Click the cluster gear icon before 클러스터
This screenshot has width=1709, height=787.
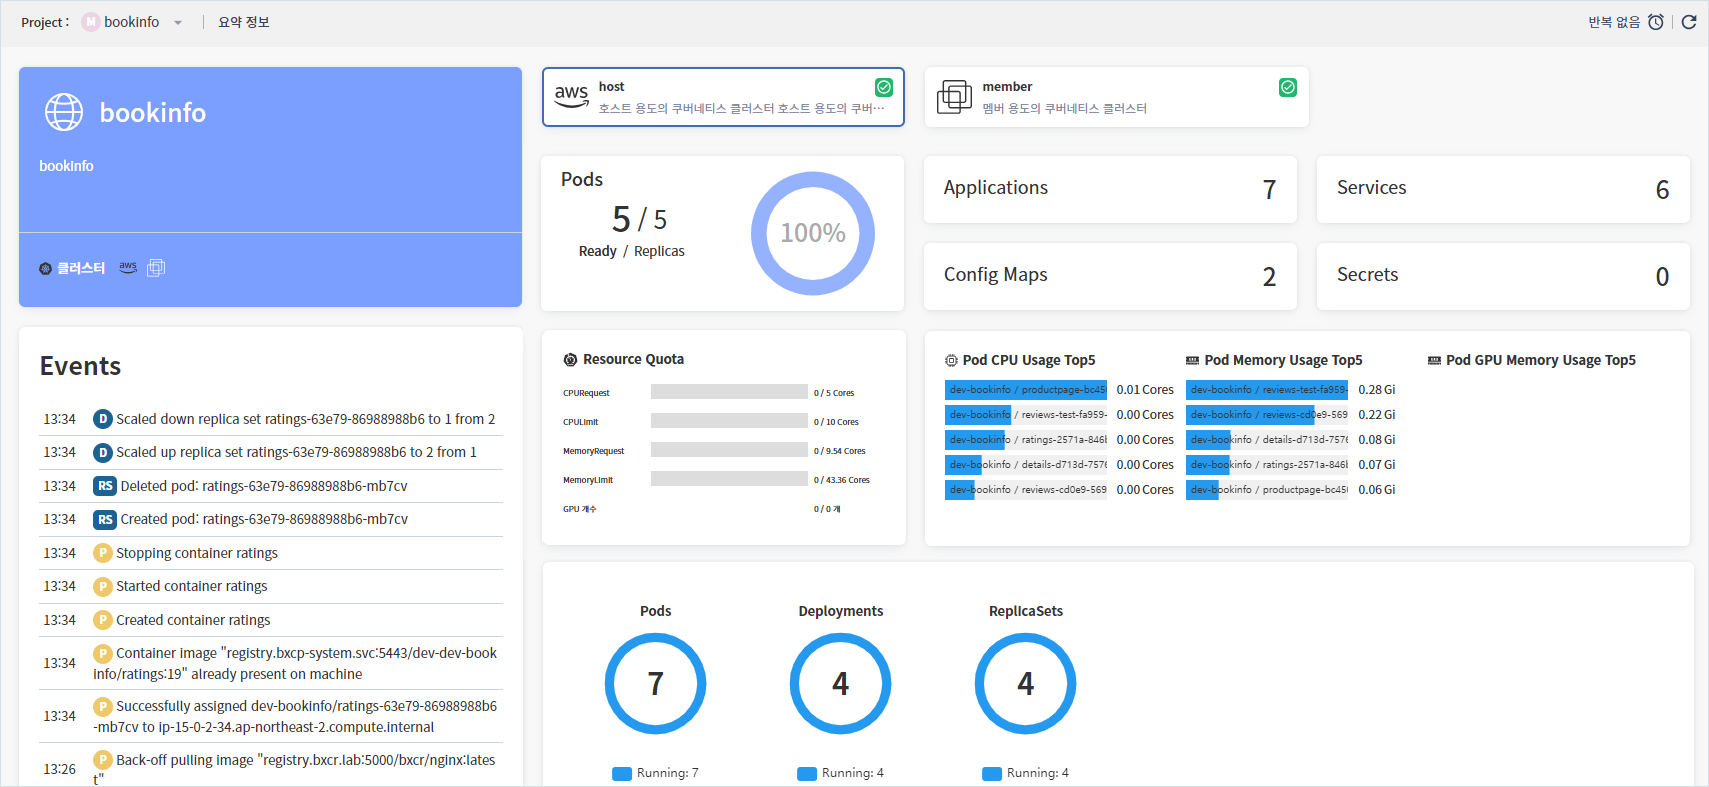[x=45, y=269]
